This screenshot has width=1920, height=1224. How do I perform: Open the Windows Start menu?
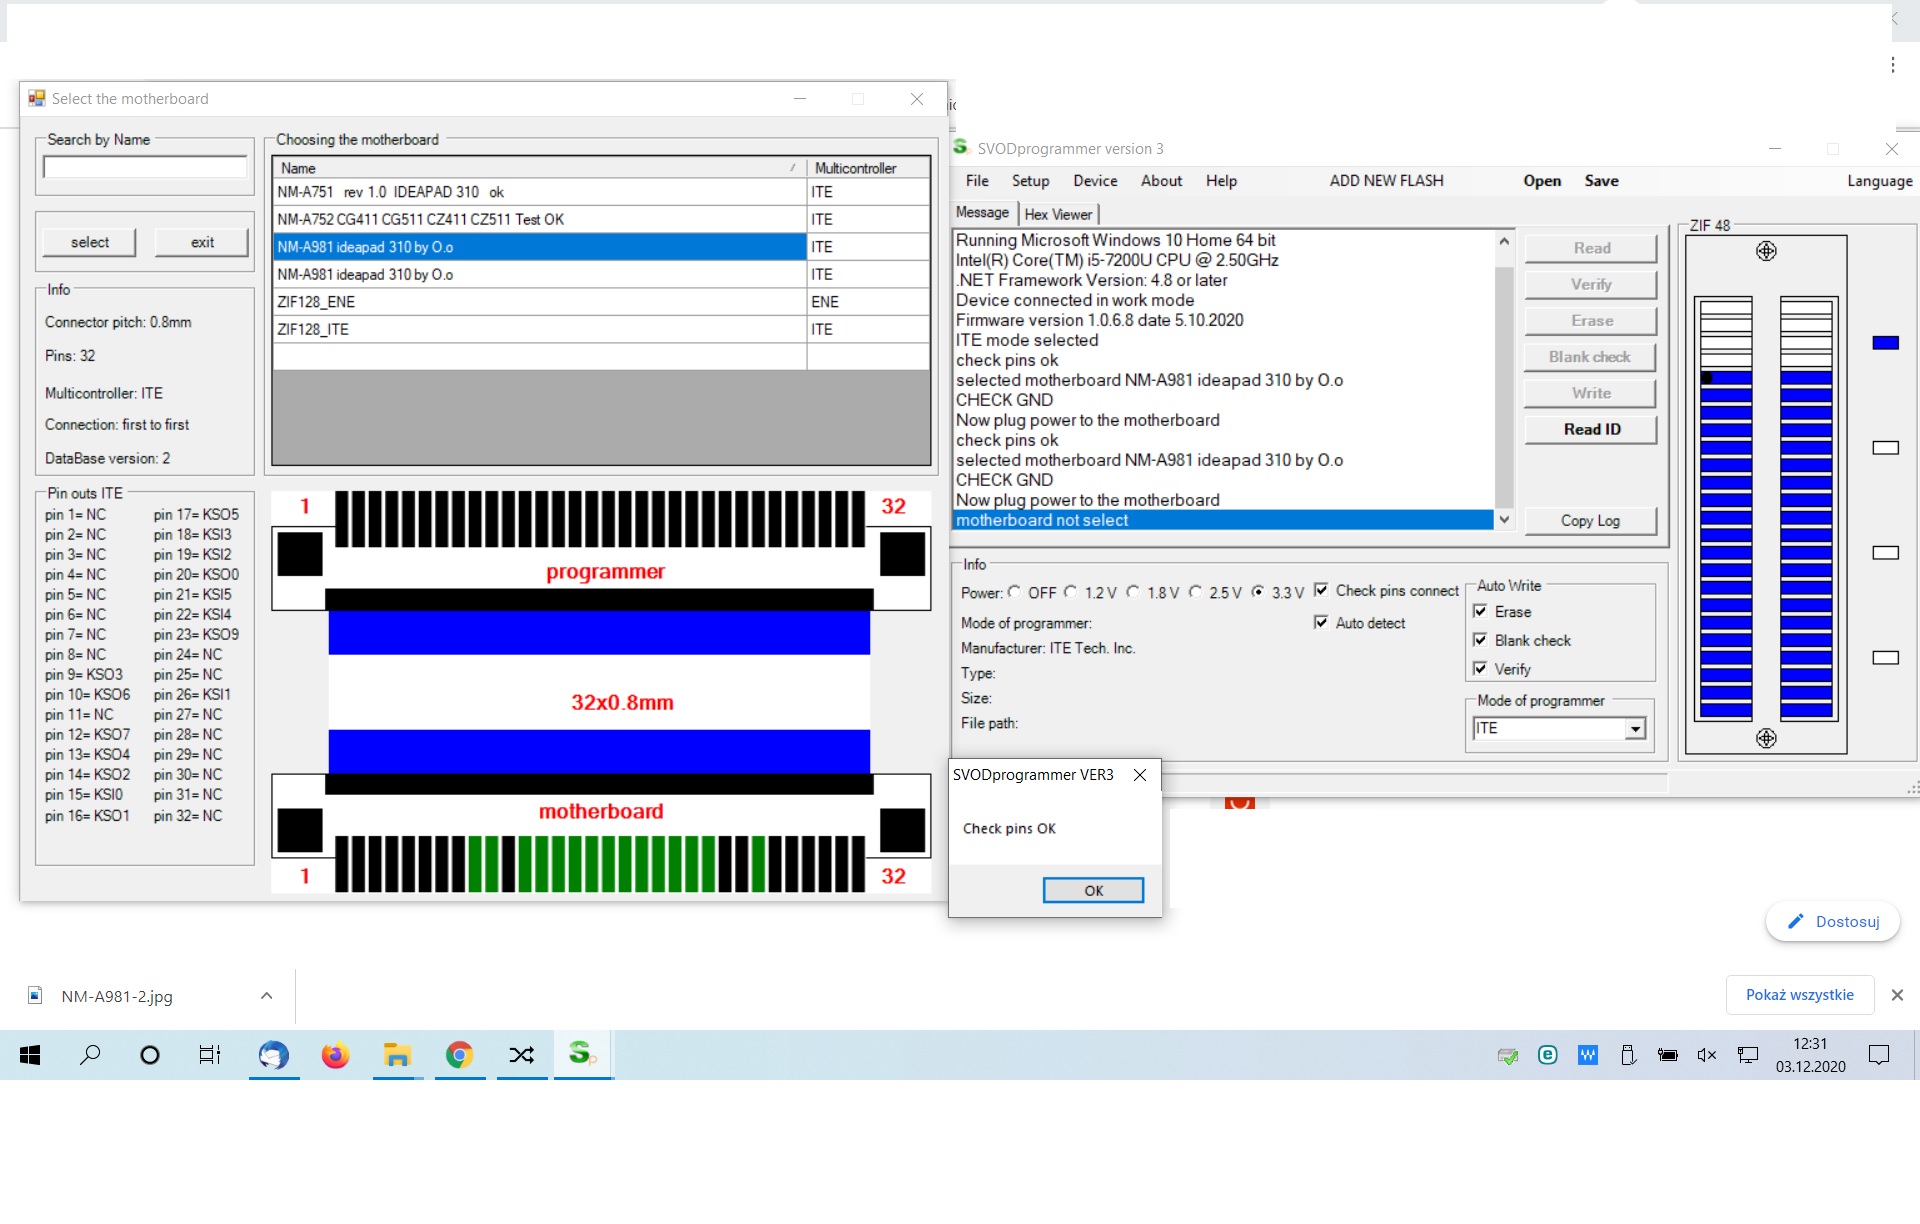tap(30, 1055)
